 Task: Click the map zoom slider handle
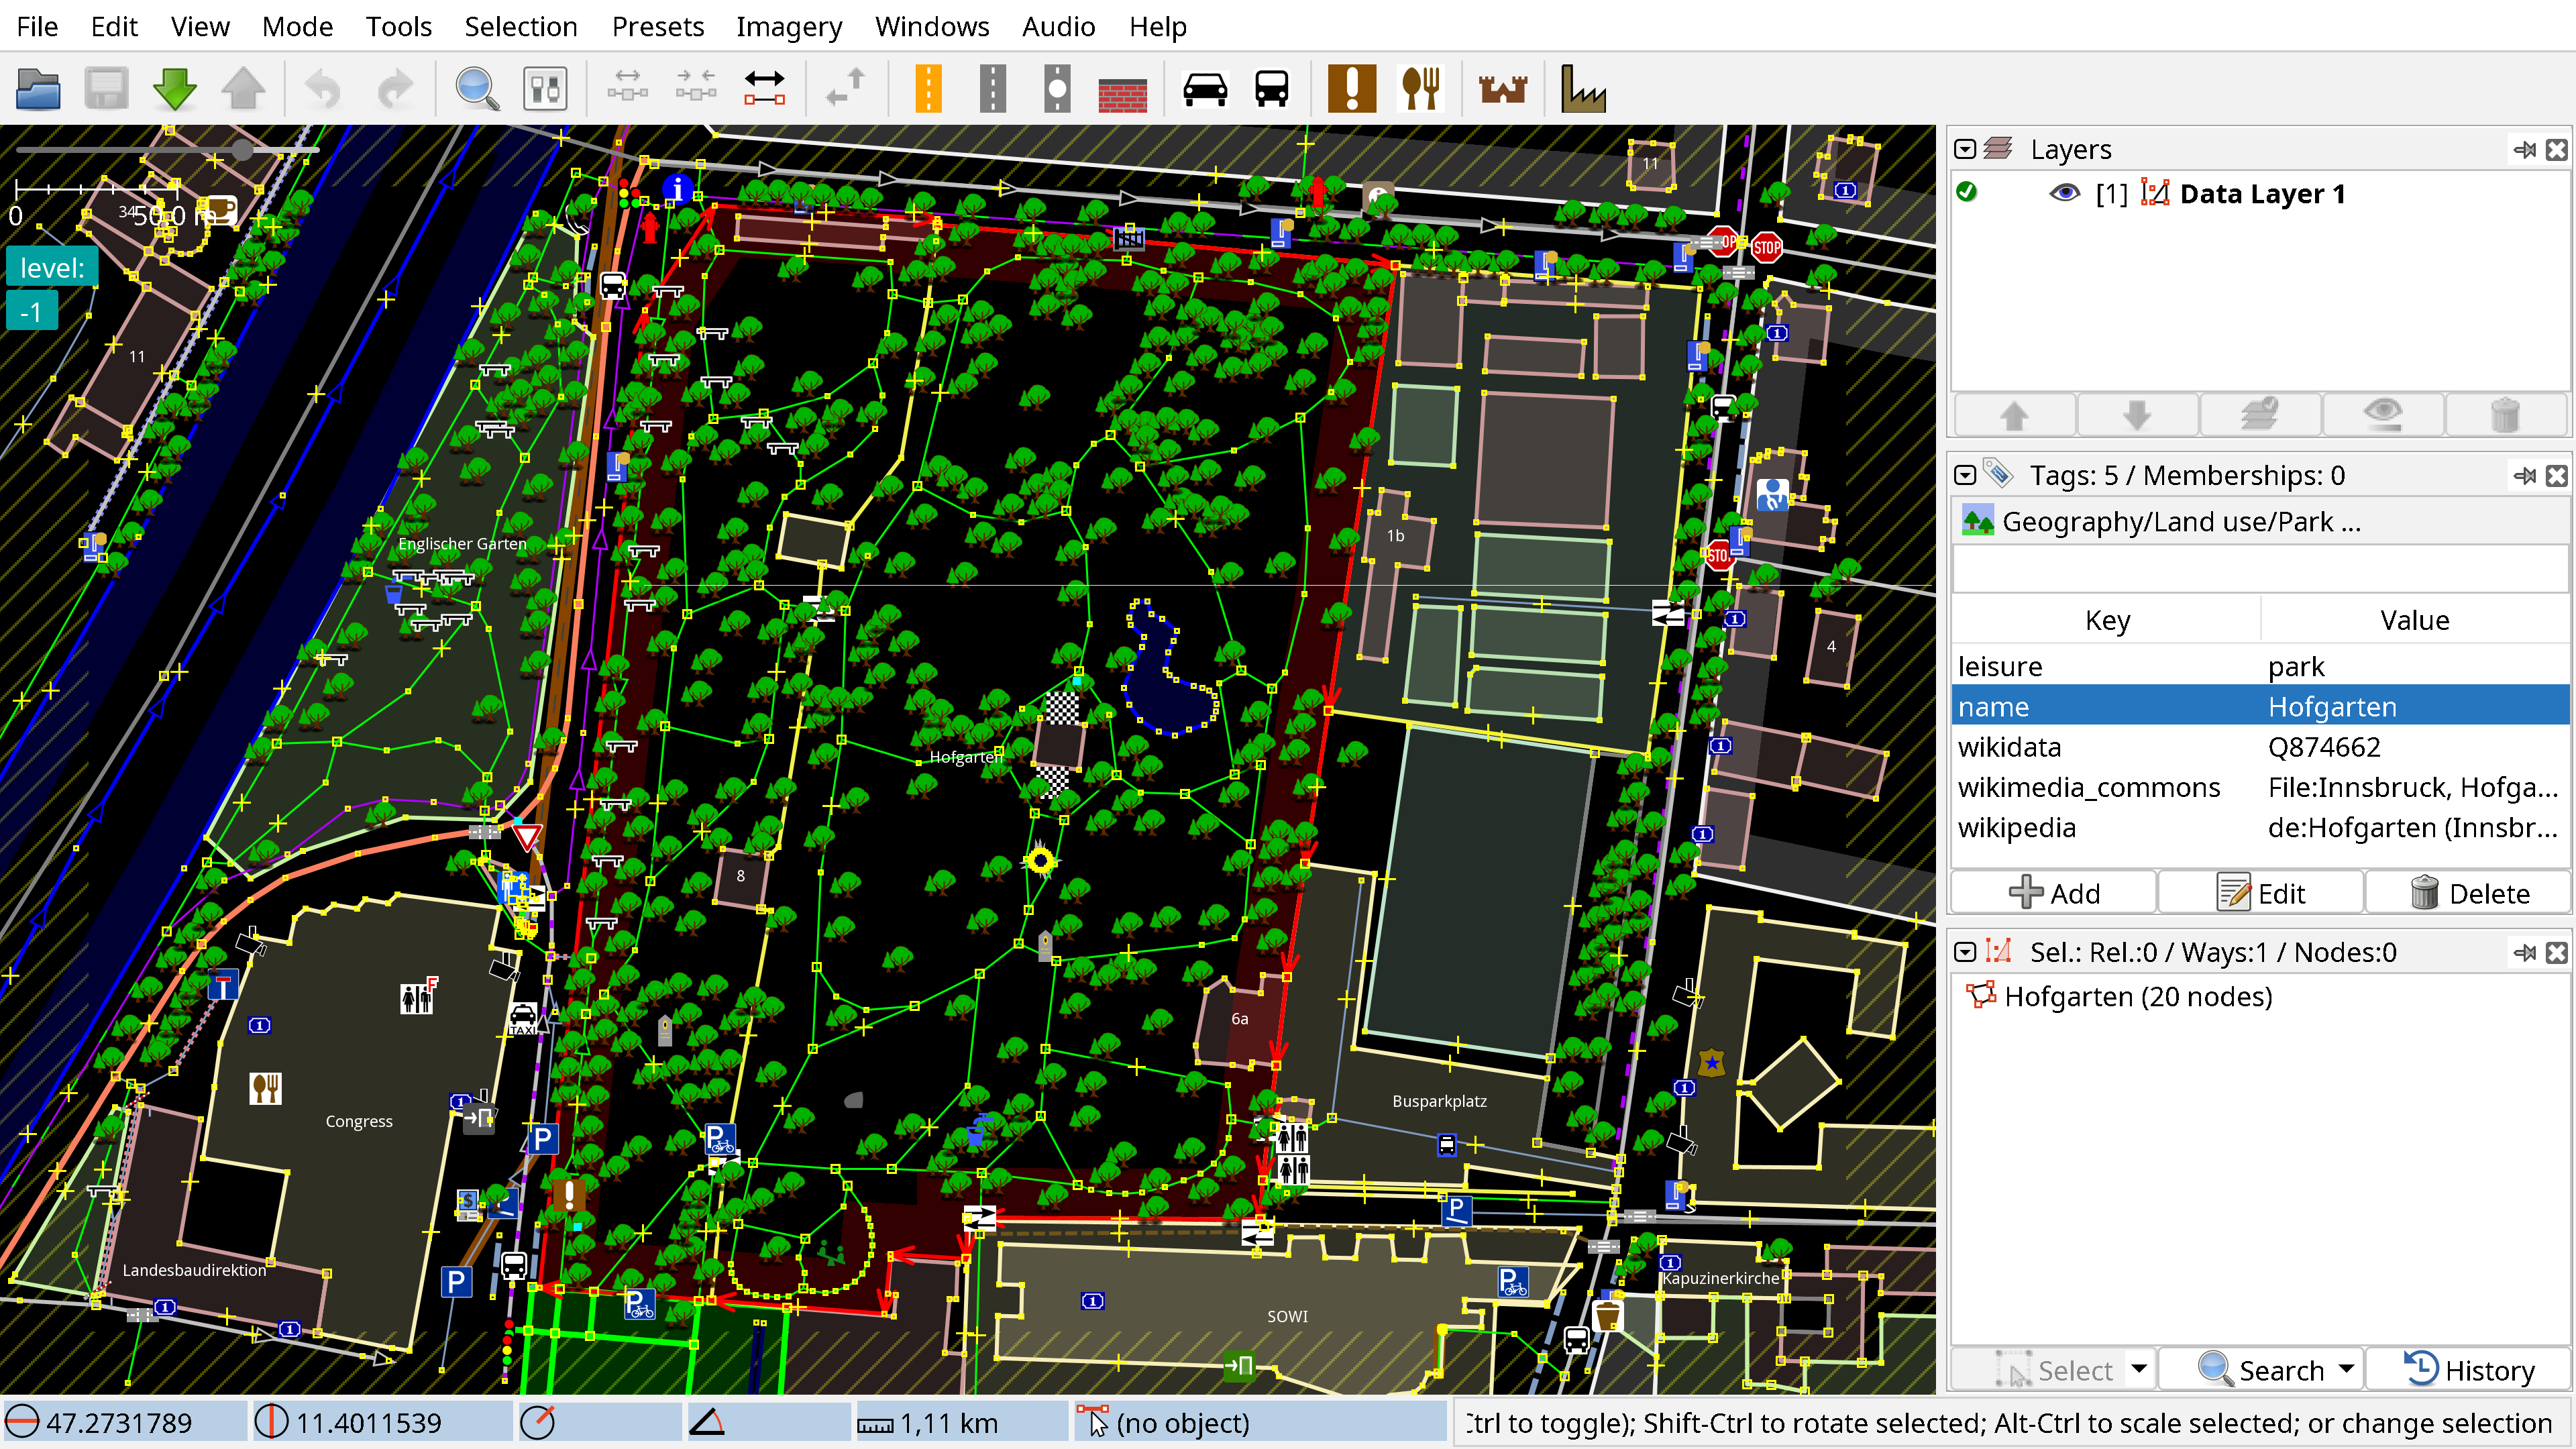[x=242, y=150]
